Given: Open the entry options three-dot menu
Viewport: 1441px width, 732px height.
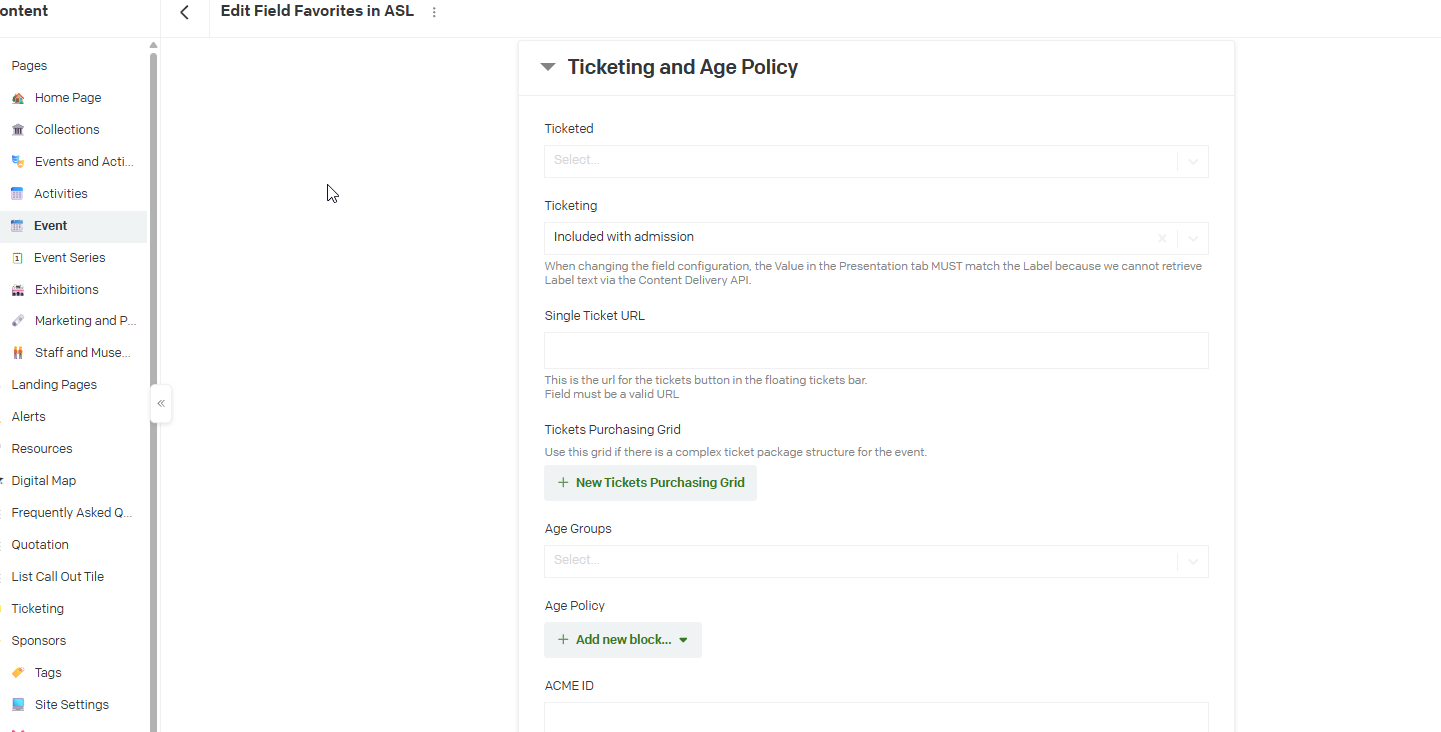Looking at the screenshot, I should click(x=434, y=12).
